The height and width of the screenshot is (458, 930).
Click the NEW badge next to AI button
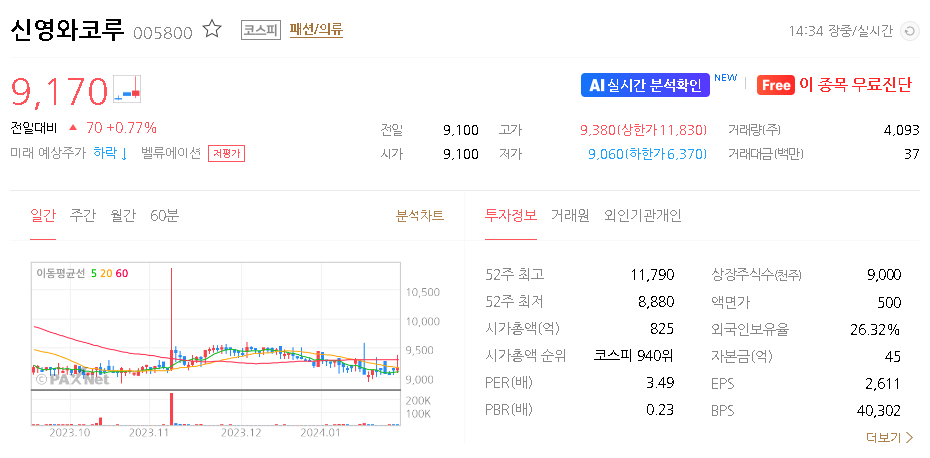(725, 77)
